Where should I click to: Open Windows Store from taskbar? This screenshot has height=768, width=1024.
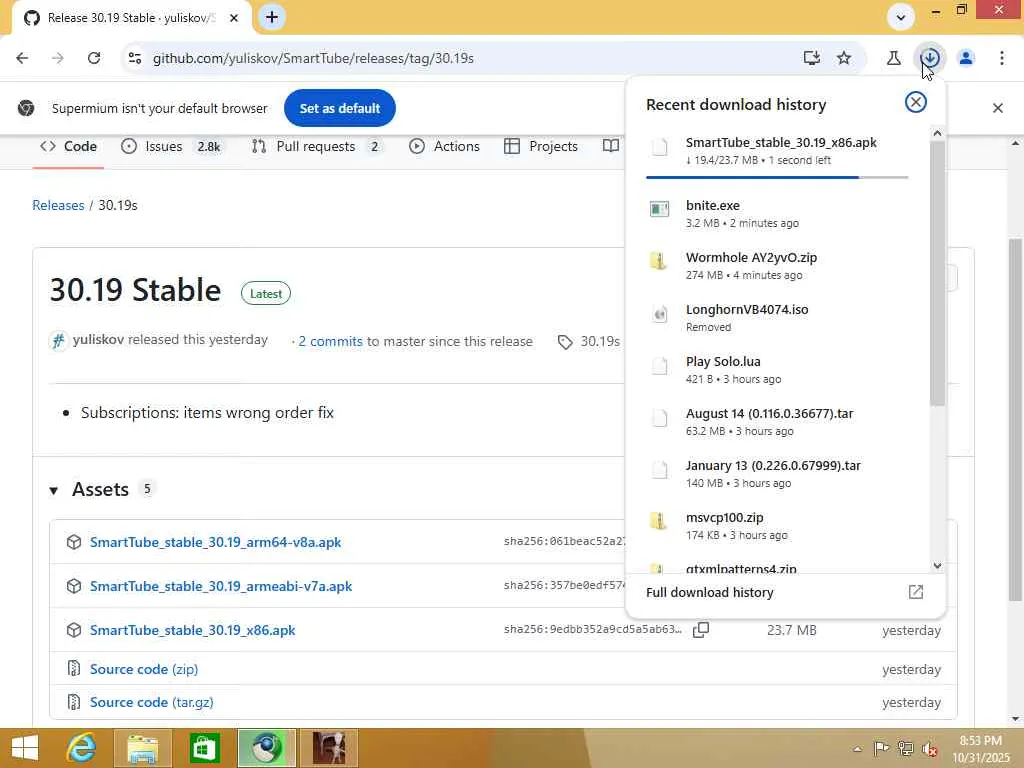[x=204, y=748]
